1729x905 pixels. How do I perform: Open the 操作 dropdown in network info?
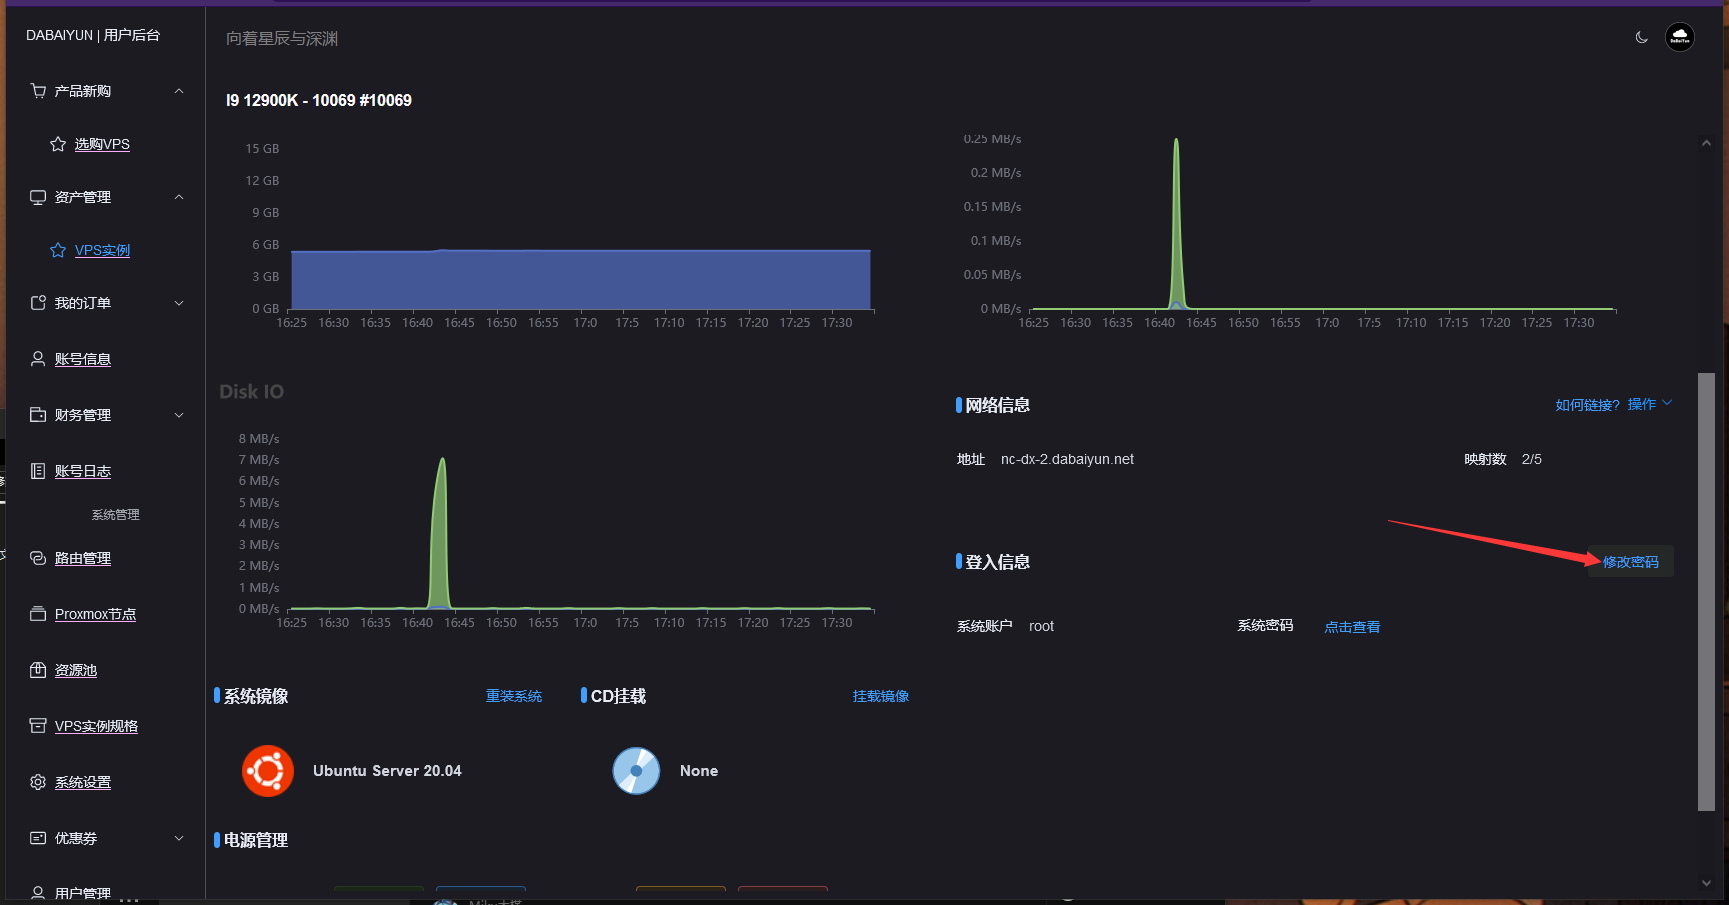1649,404
